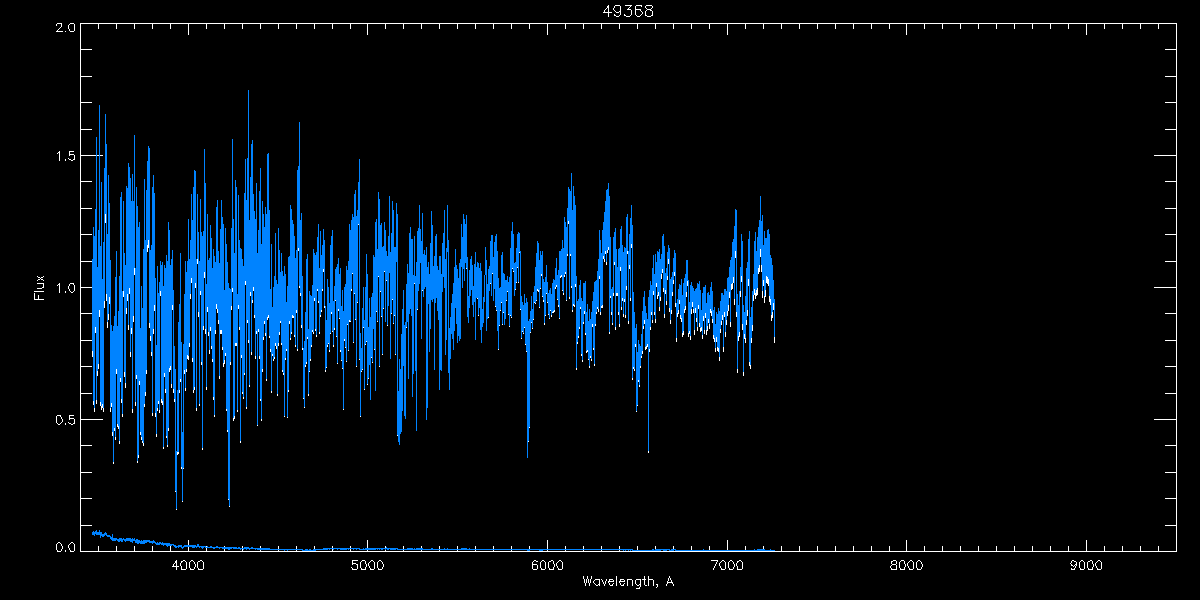Viewport: 1200px width, 600px height.
Task: Click the 1.5 y-axis tick label
Action: 65,157
